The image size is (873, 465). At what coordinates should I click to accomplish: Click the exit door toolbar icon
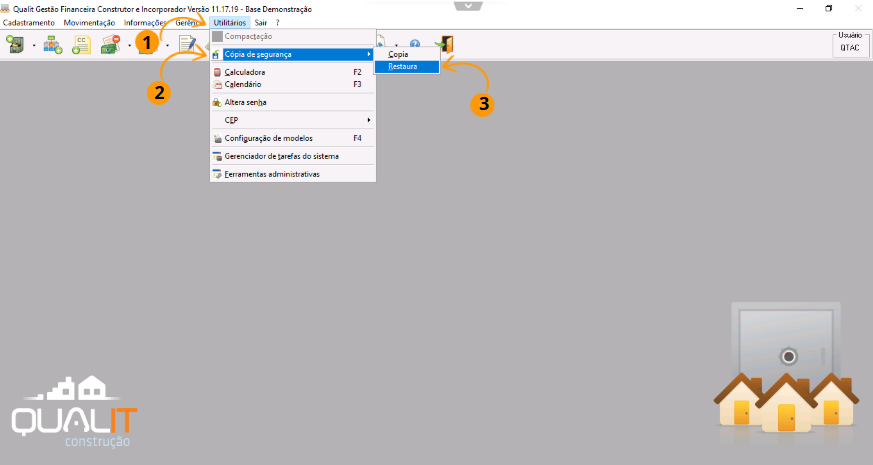445,45
